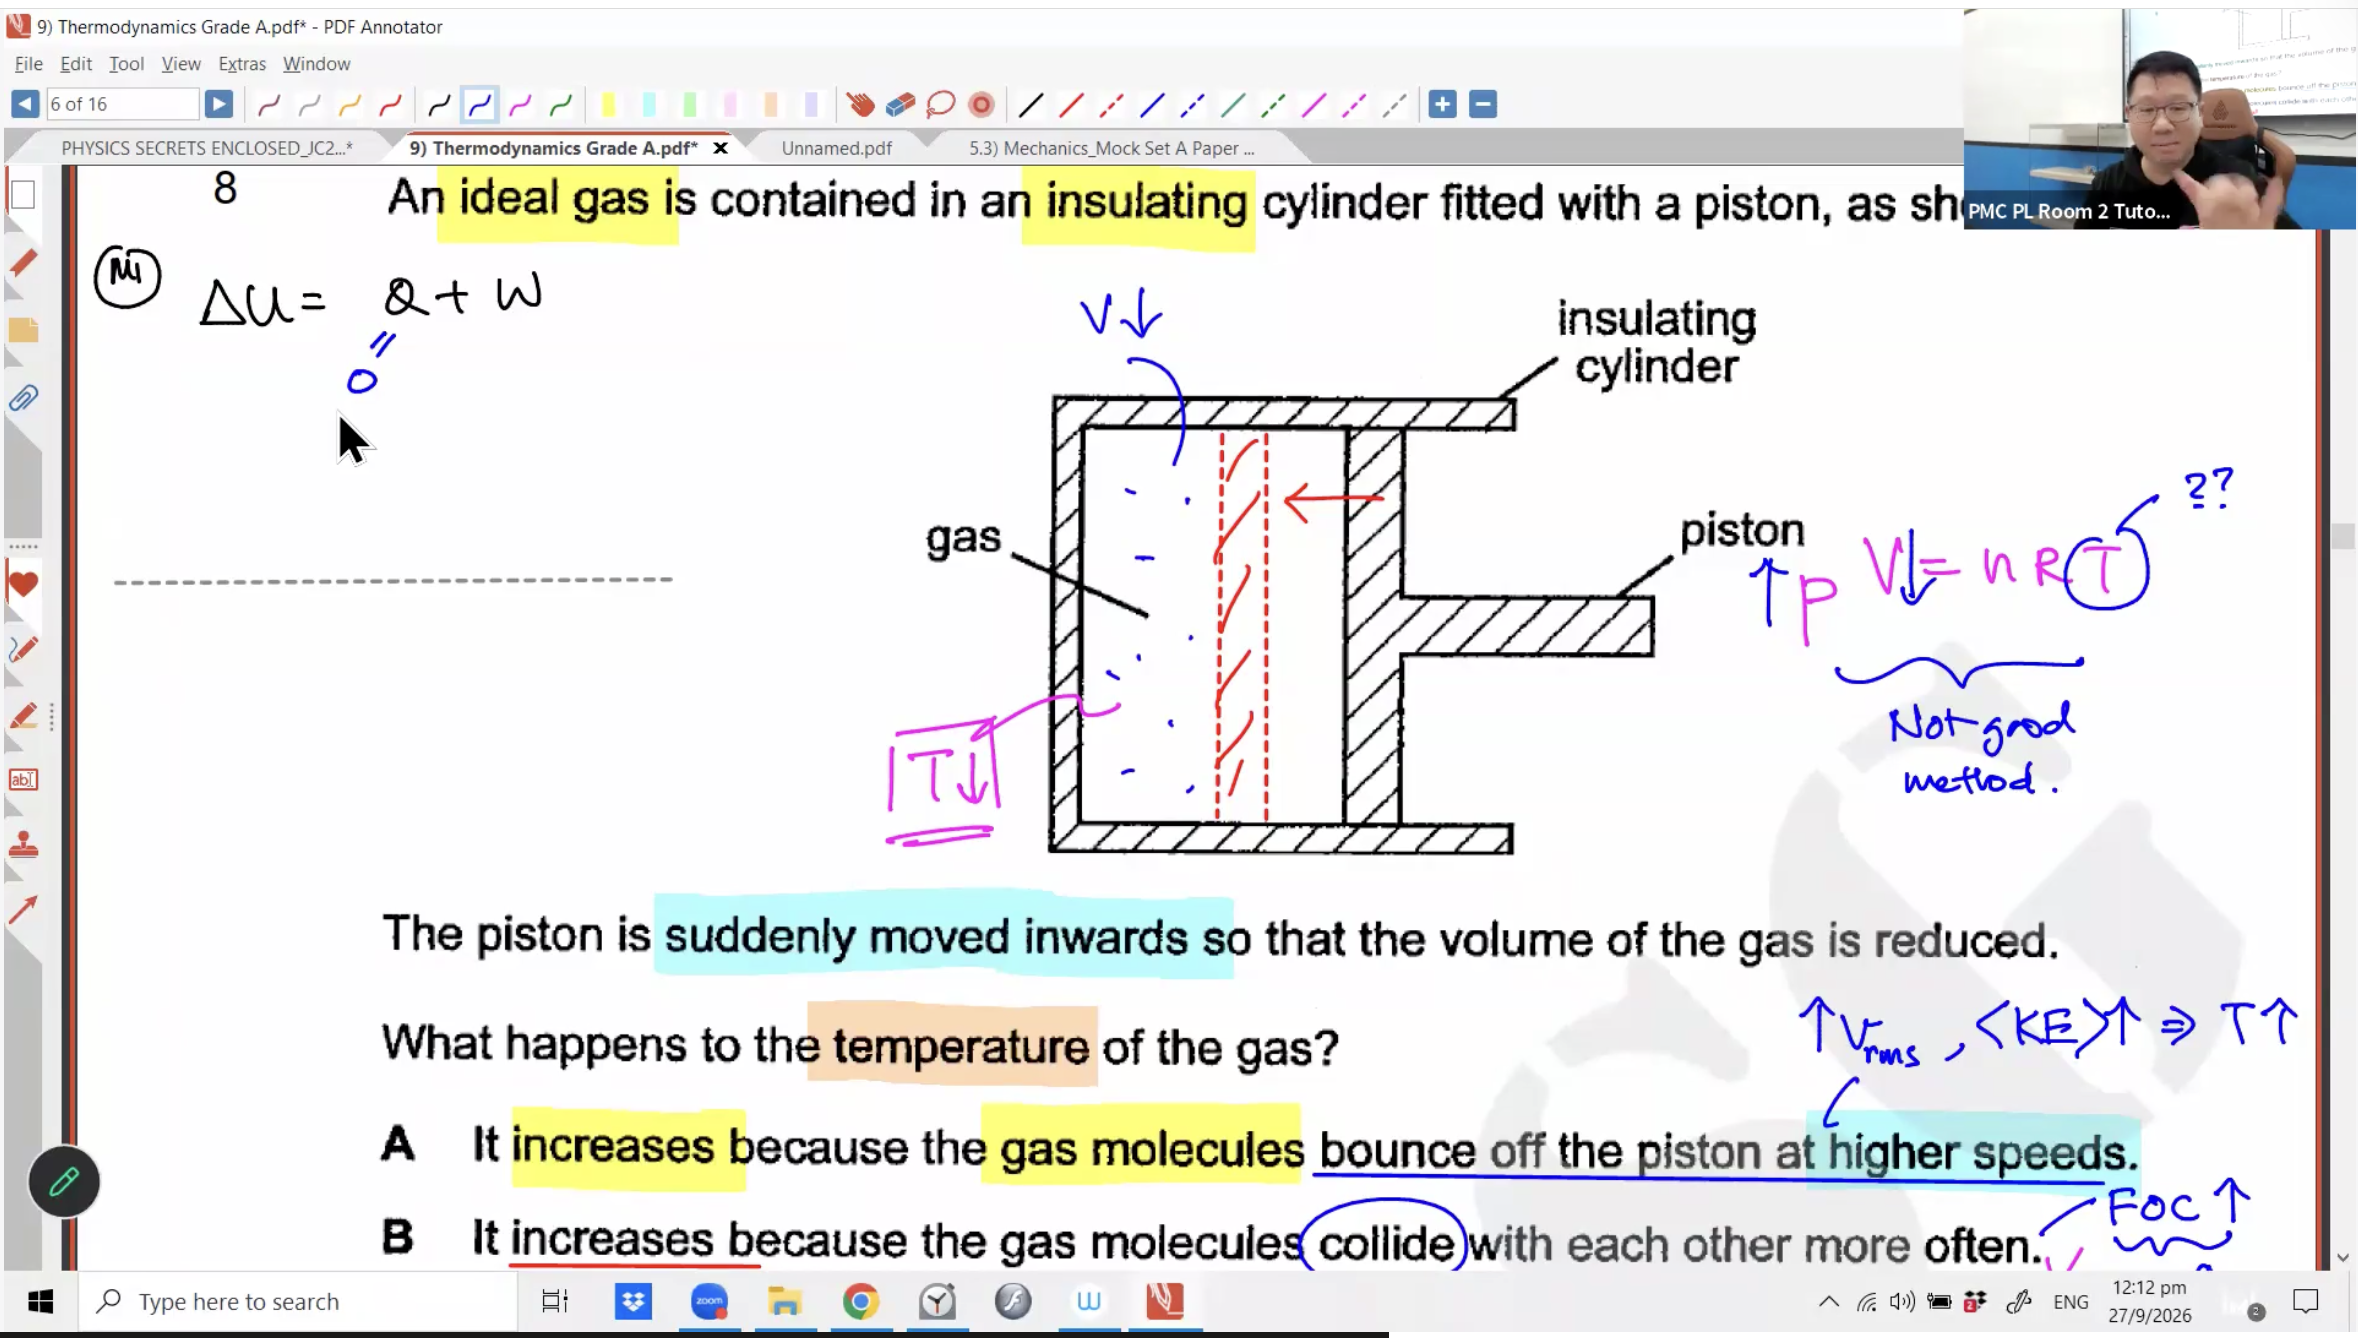Image resolution: width=2358 pixels, height=1342 pixels.
Task: Zoom in with the plus button
Action: pos(1442,104)
